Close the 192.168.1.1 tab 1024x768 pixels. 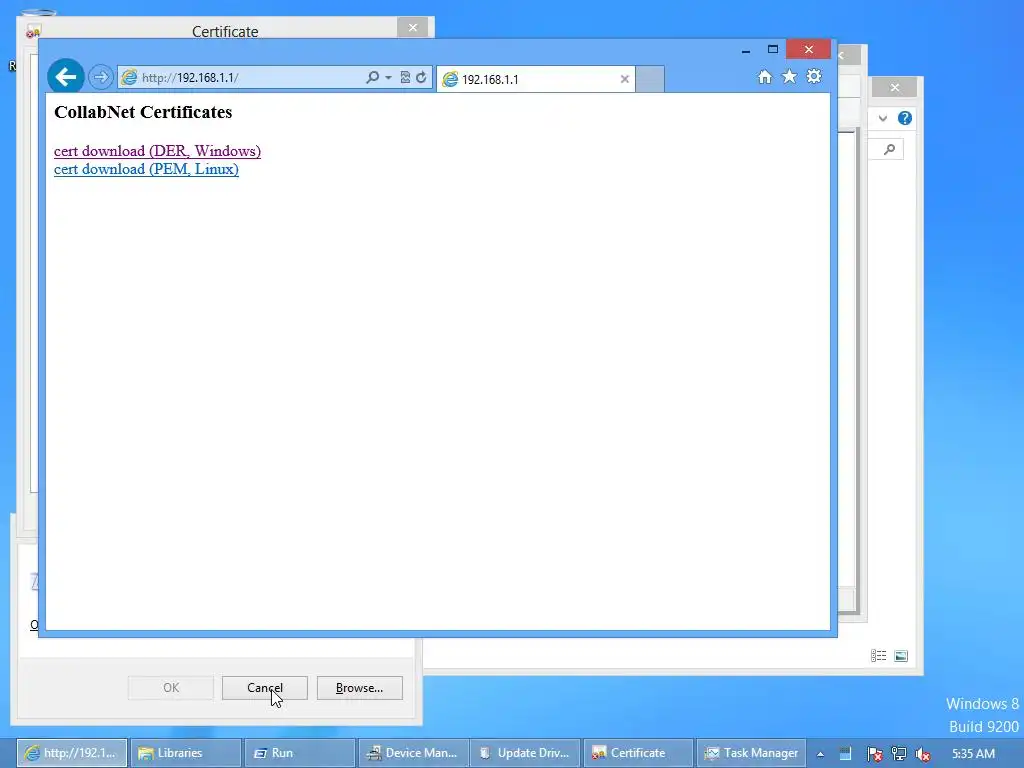pos(624,79)
